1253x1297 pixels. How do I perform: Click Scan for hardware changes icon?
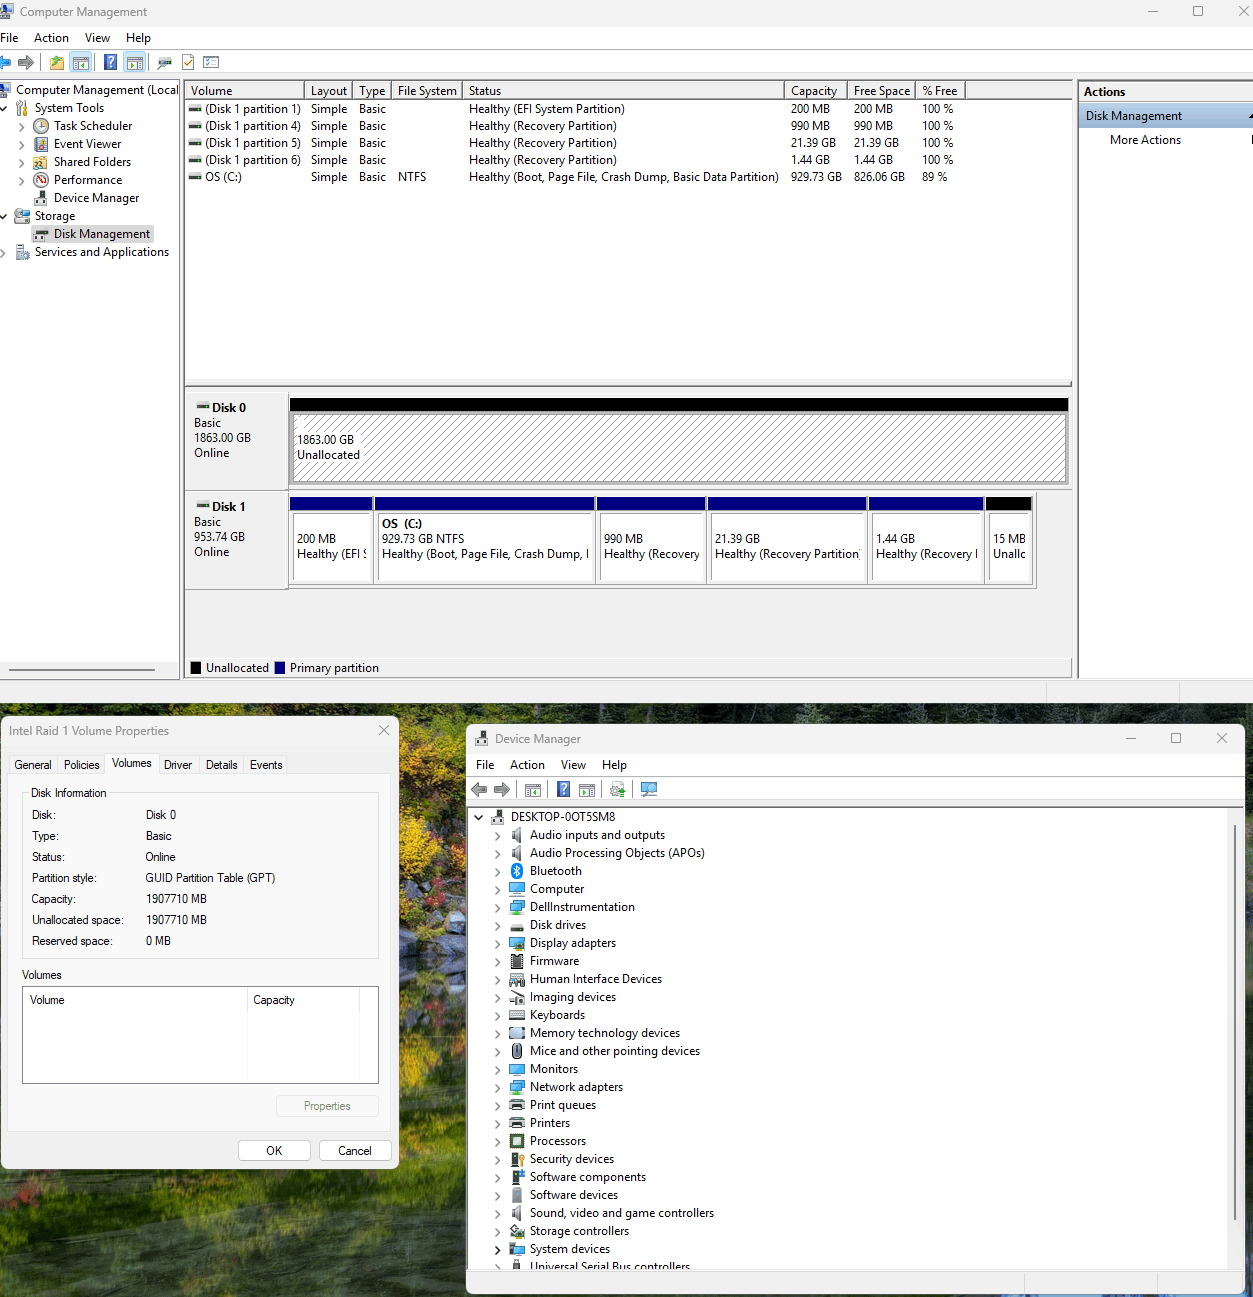pyautogui.click(x=649, y=790)
